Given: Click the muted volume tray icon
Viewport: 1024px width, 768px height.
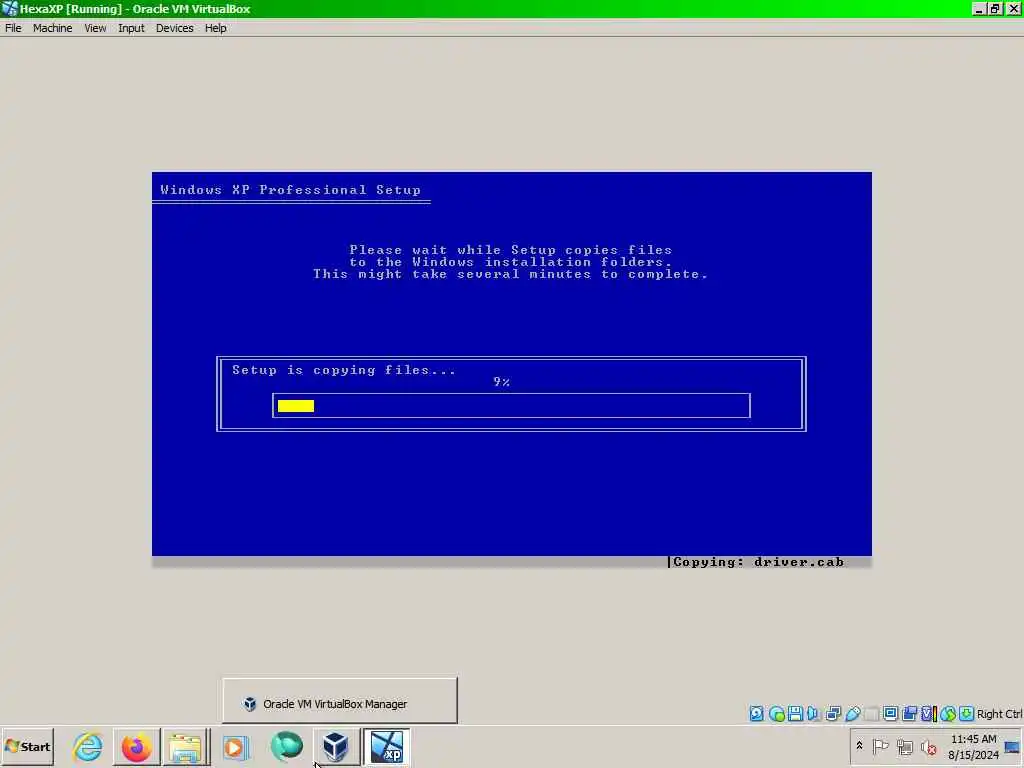Looking at the screenshot, I should (x=928, y=746).
